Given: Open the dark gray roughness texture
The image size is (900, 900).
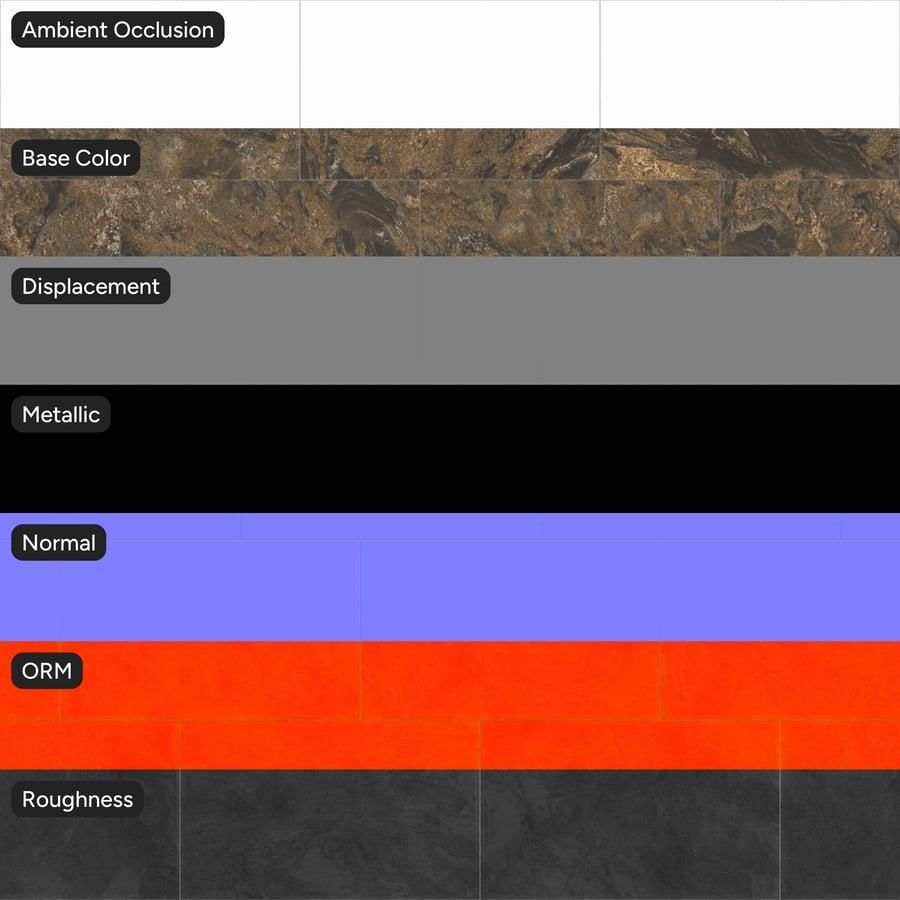Looking at the screenshot, I should tap(450, 835).
